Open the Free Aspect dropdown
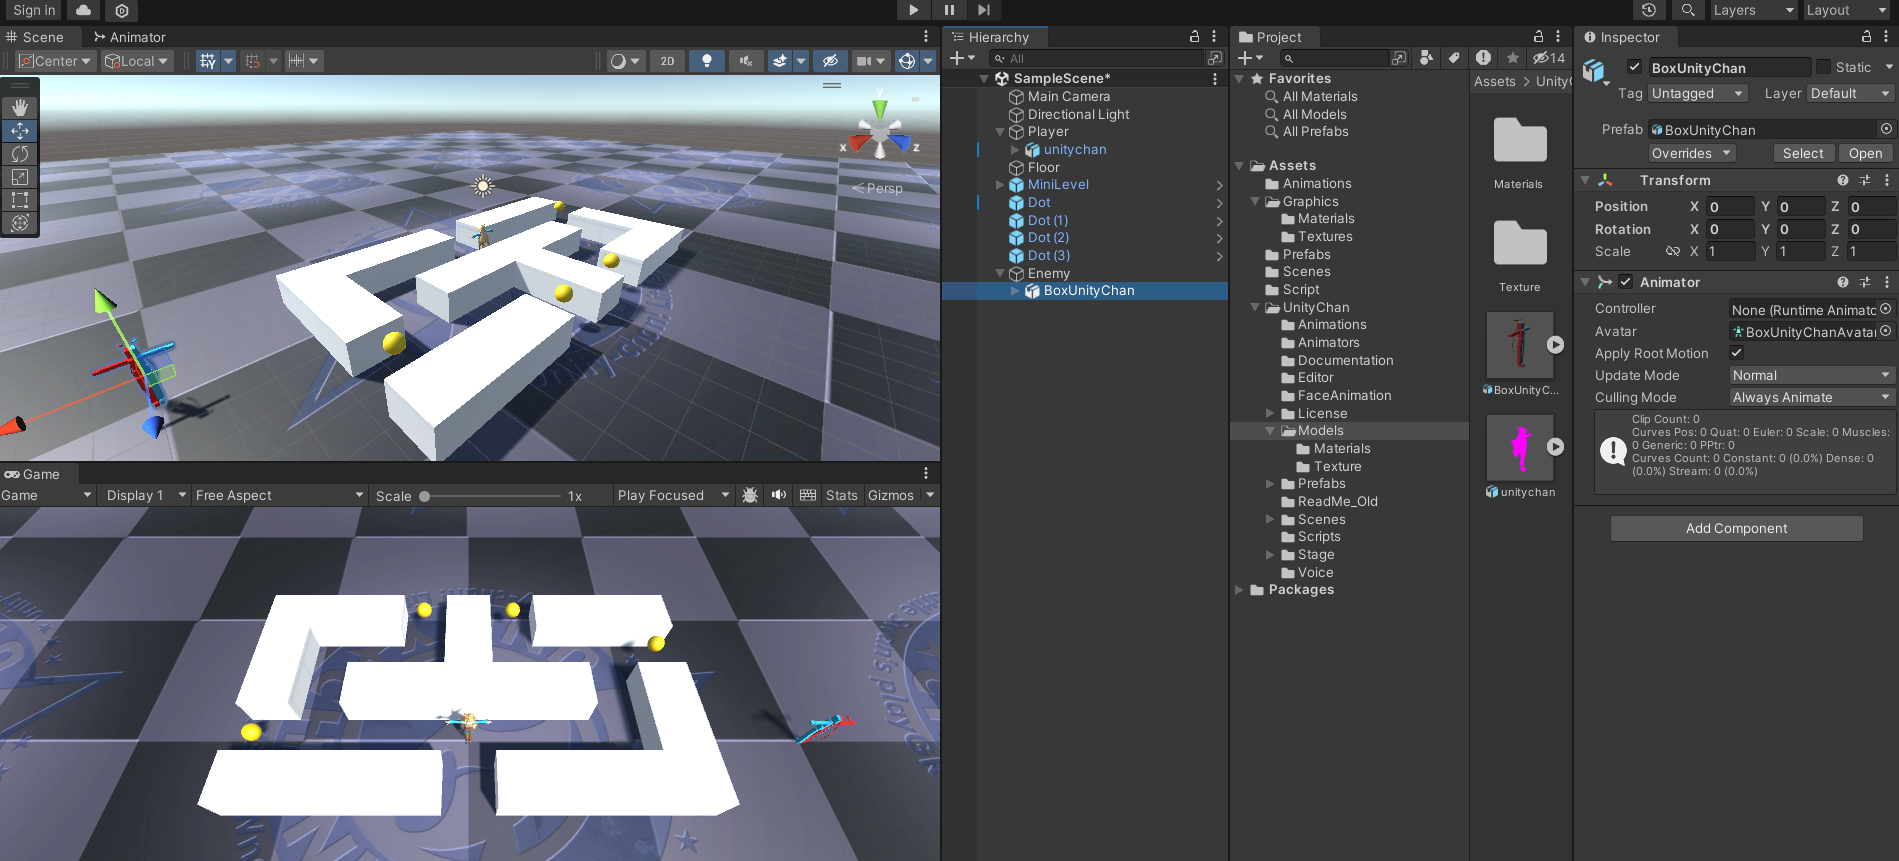Viewport: 1899px width, 861px height. pos(279,495)
